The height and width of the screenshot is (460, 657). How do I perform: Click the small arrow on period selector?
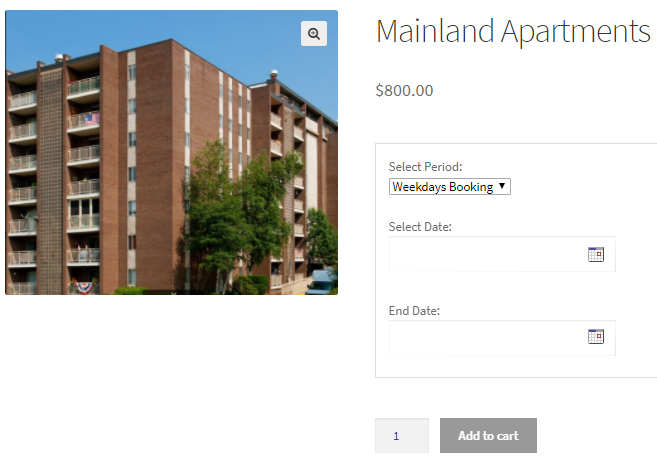[502, 187]
